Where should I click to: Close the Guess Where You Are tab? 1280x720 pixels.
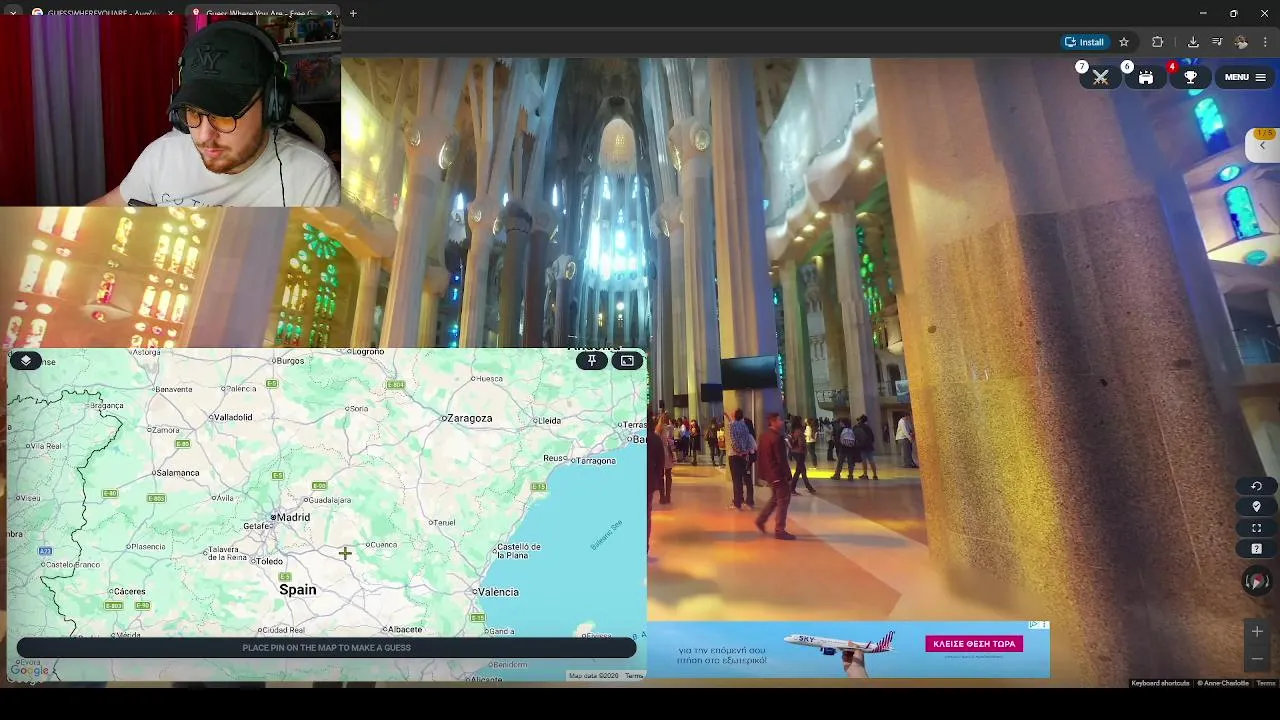(x=329, y=13)
